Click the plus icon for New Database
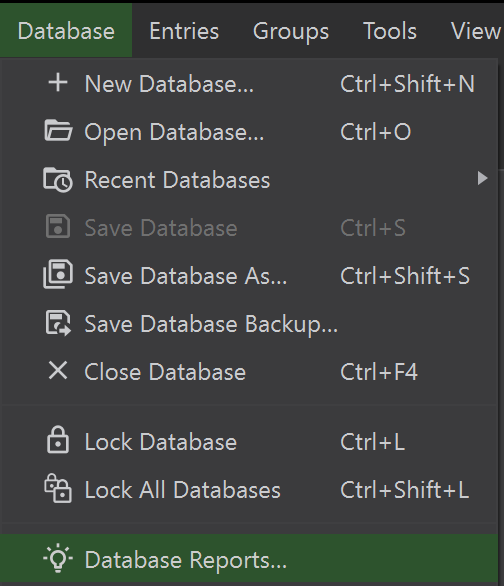Image resolution: width=504 pixels, height=586 pixels. (x=58, y=83)
